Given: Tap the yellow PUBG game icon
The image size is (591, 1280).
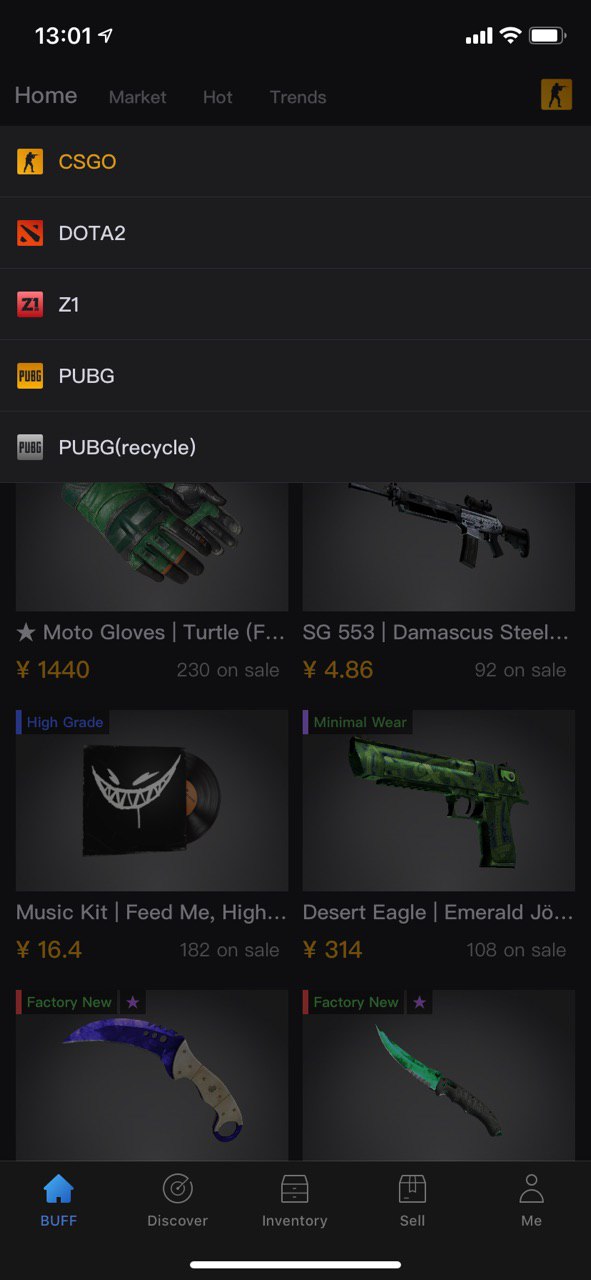Looking at the screenshot, I should (x=30, y=376).
